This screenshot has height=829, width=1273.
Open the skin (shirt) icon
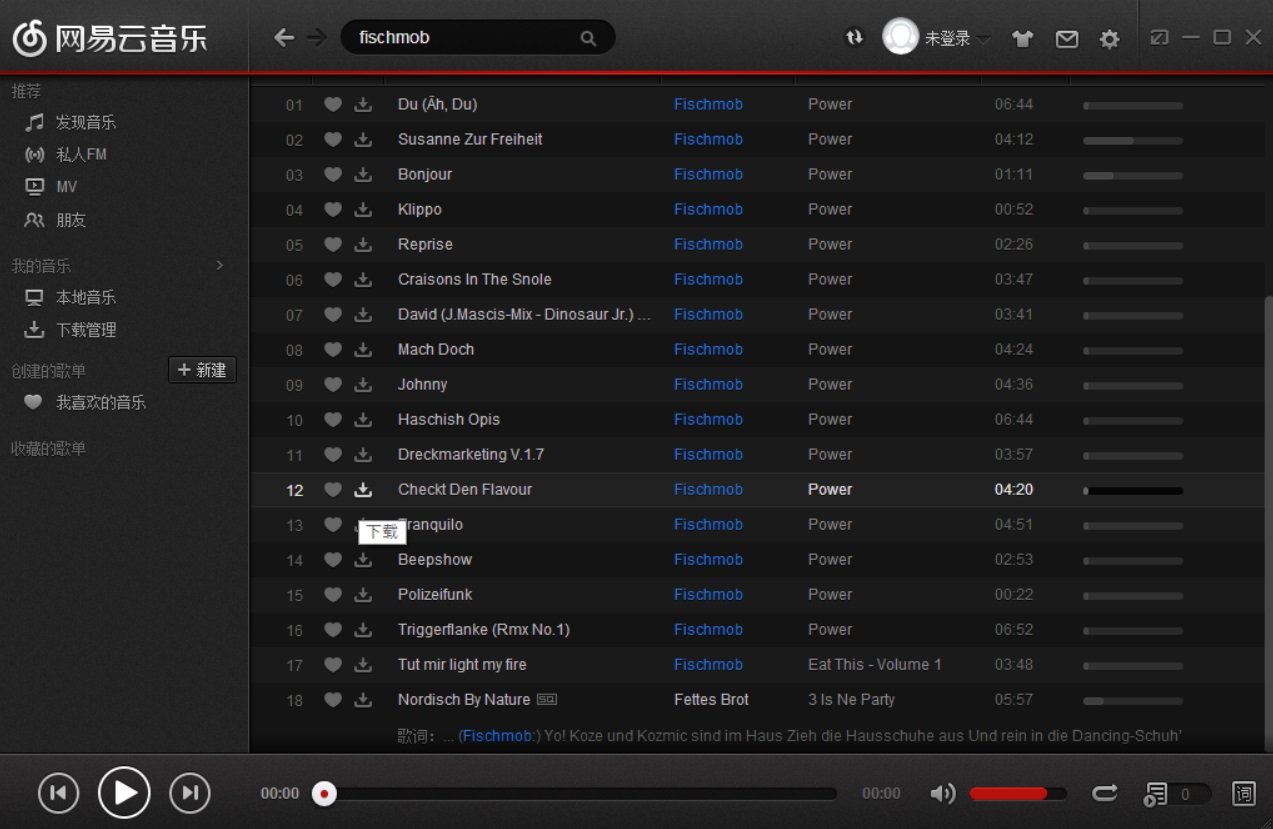tap(1022, 38)
